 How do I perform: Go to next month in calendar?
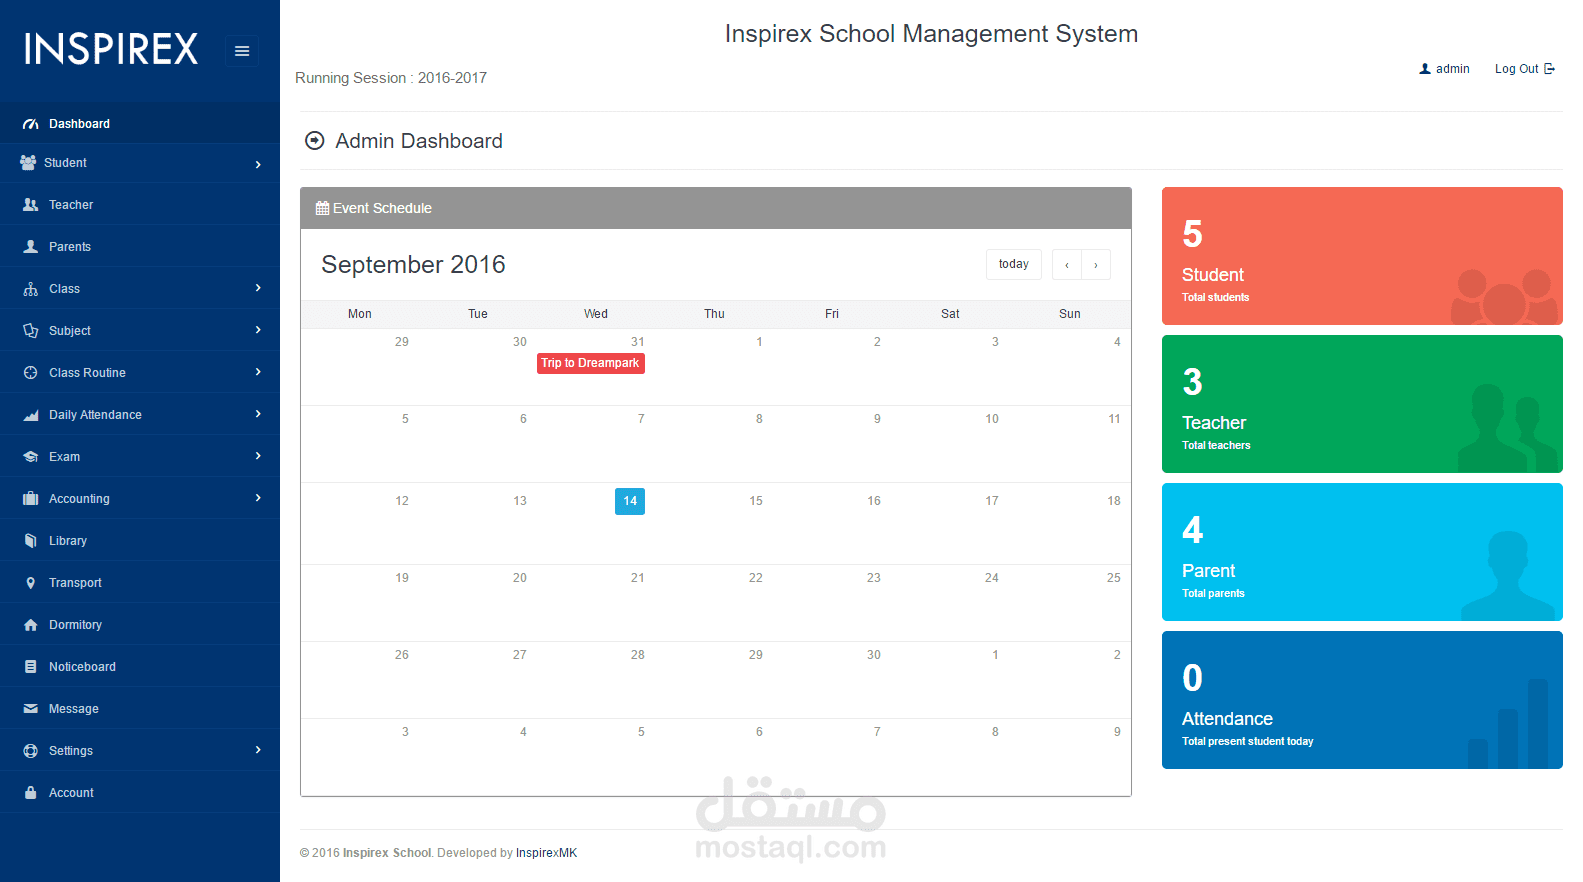point(1096,264)
